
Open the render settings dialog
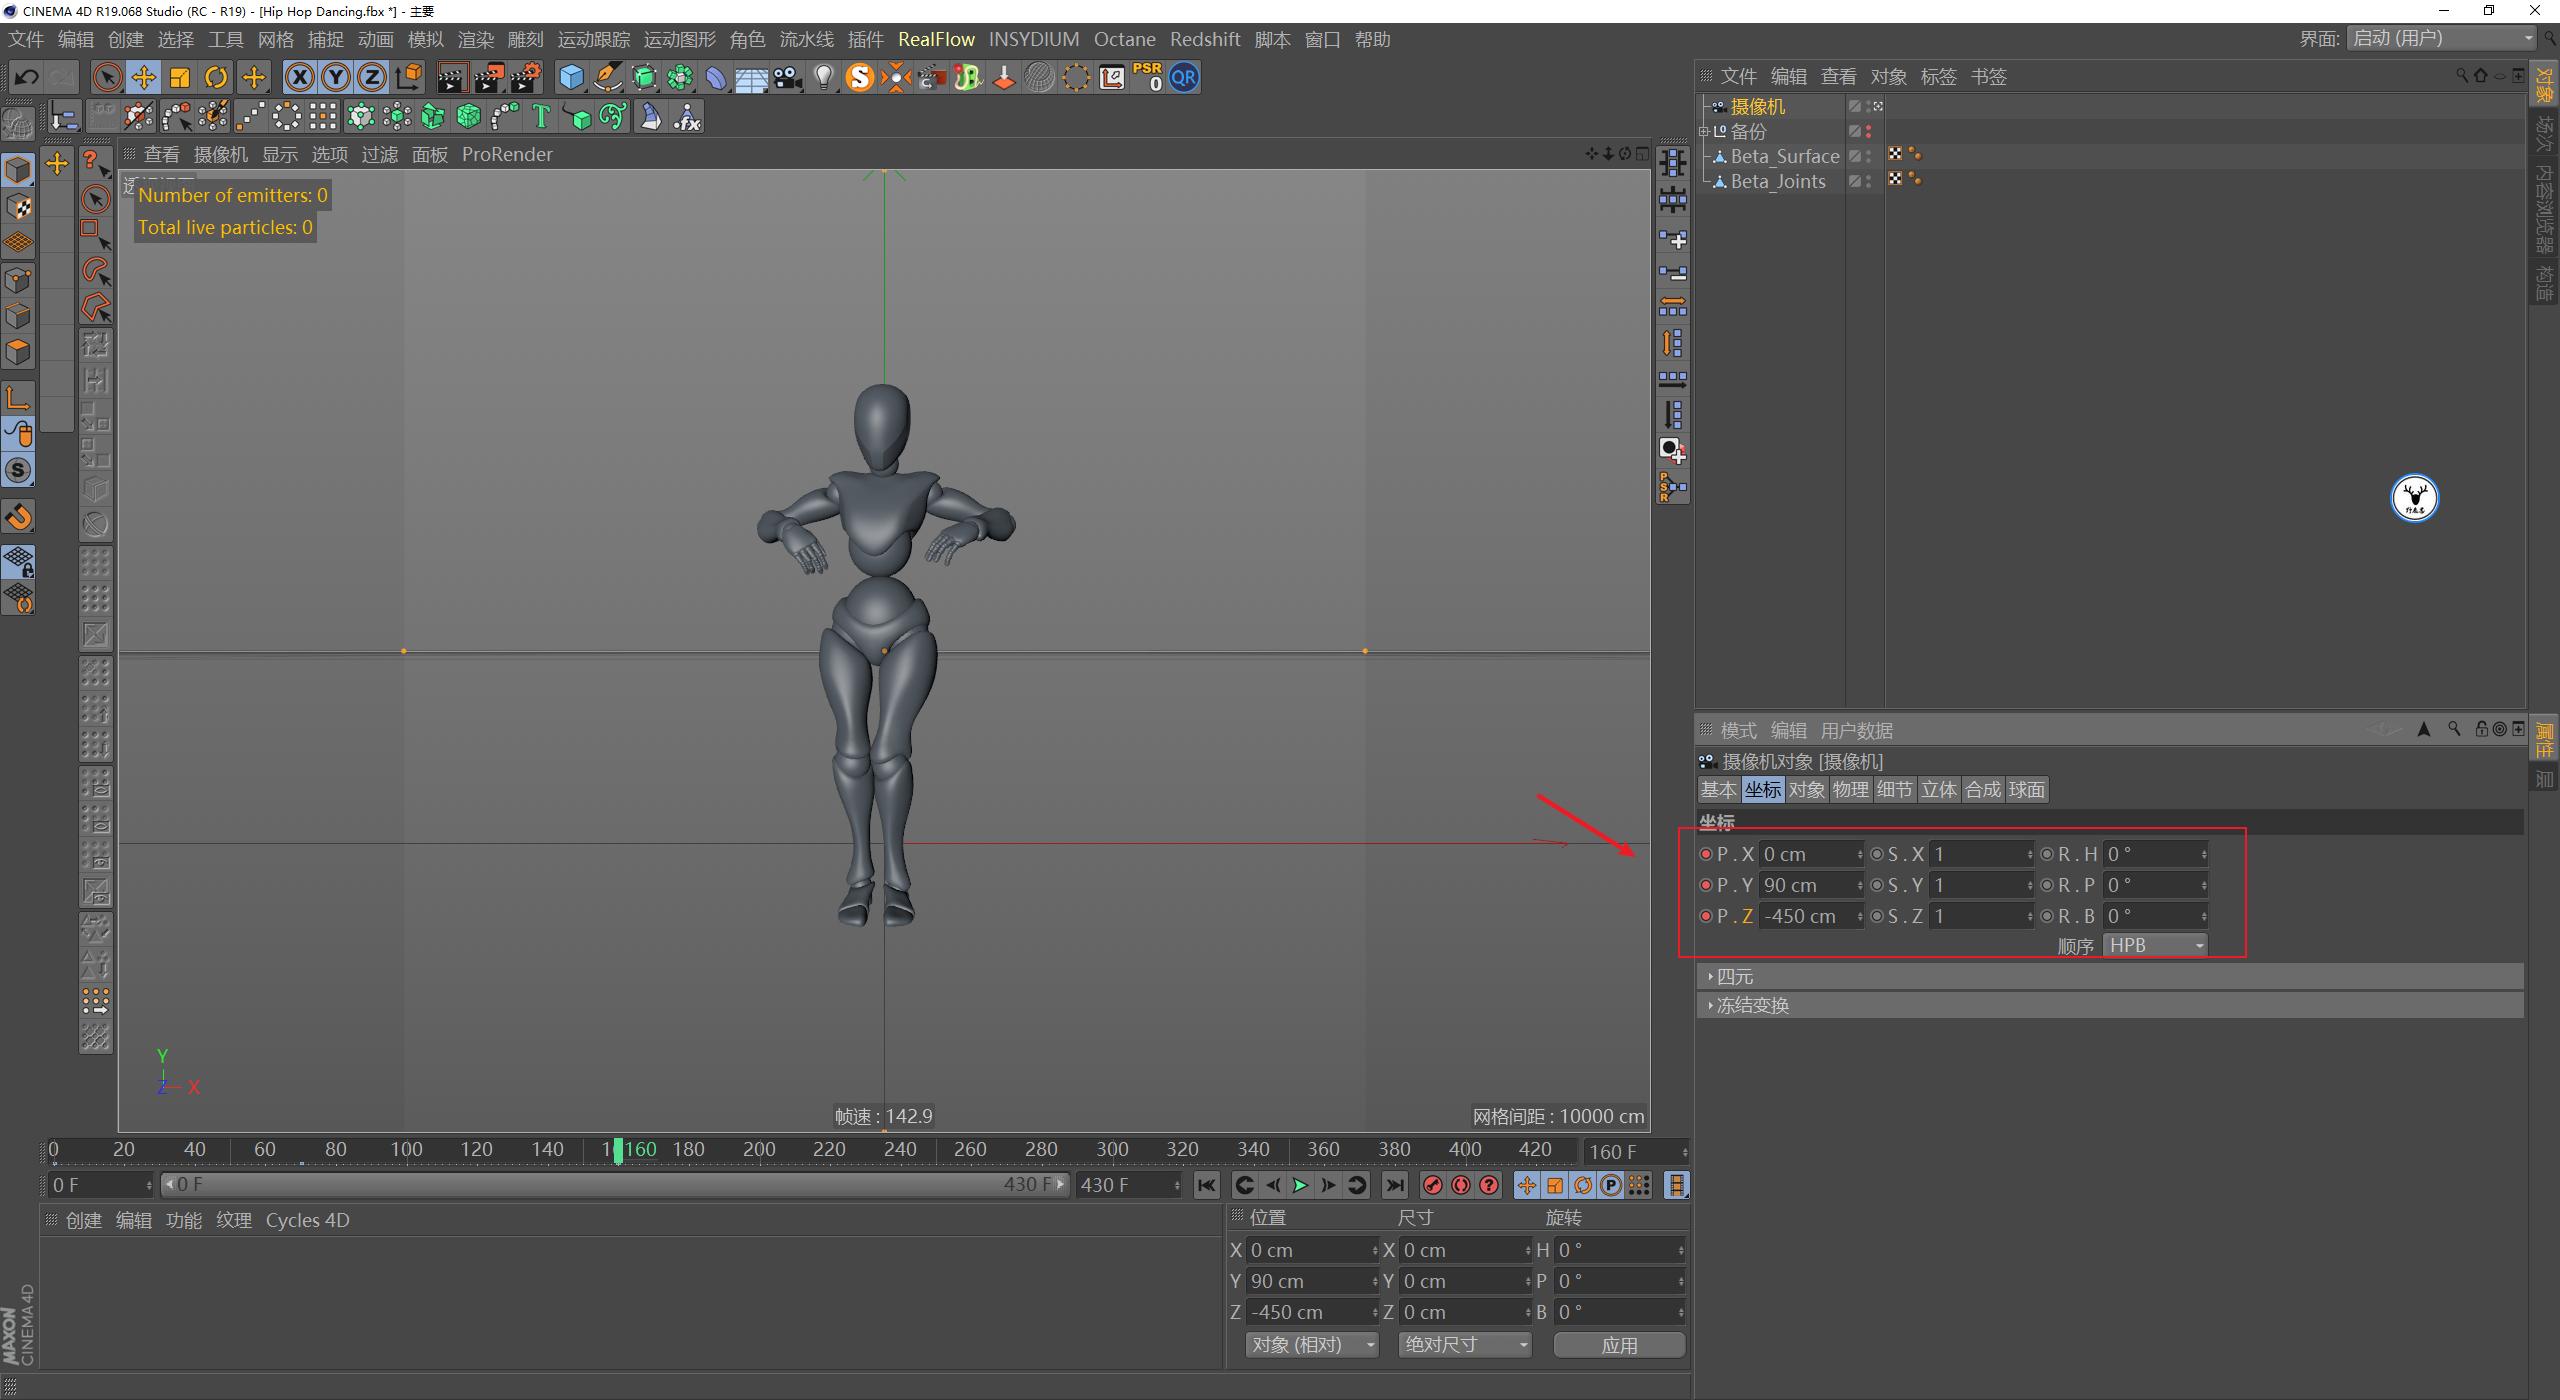click(527, 77)
